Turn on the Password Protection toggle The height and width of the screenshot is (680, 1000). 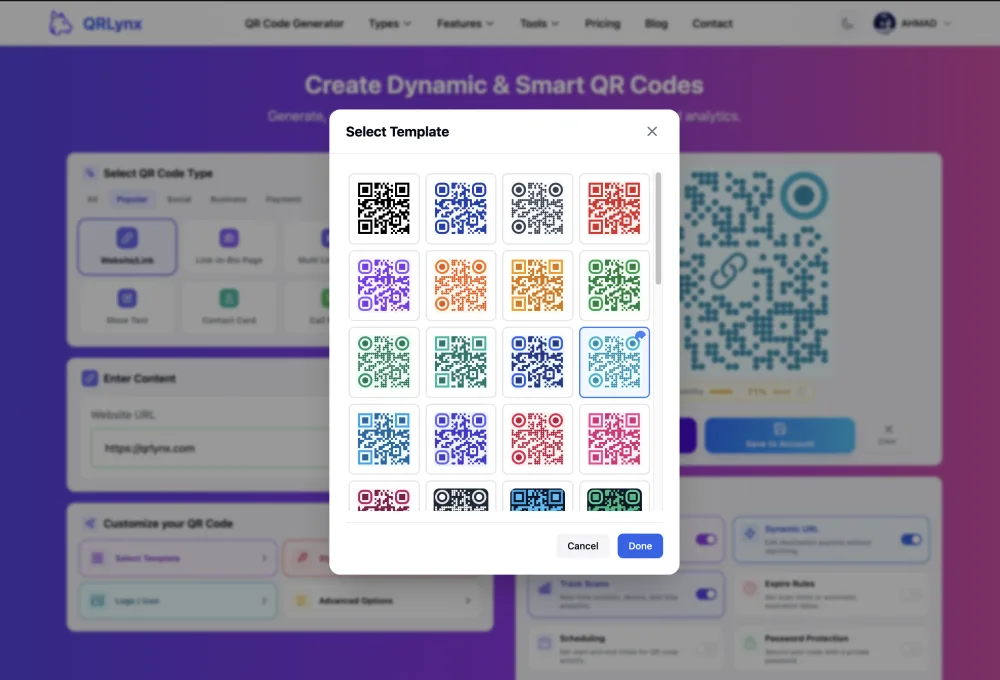pyautogui.click(x=910, y=648)
